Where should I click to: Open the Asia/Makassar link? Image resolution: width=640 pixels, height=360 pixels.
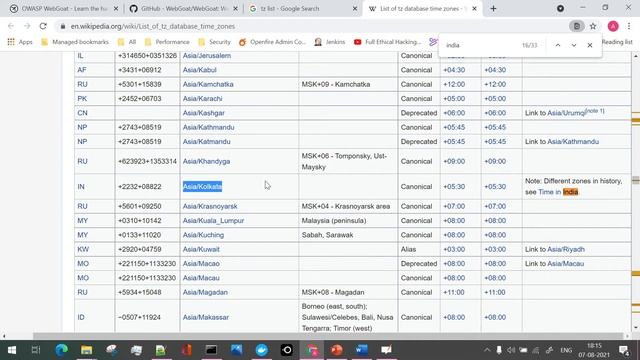[206, 317]
